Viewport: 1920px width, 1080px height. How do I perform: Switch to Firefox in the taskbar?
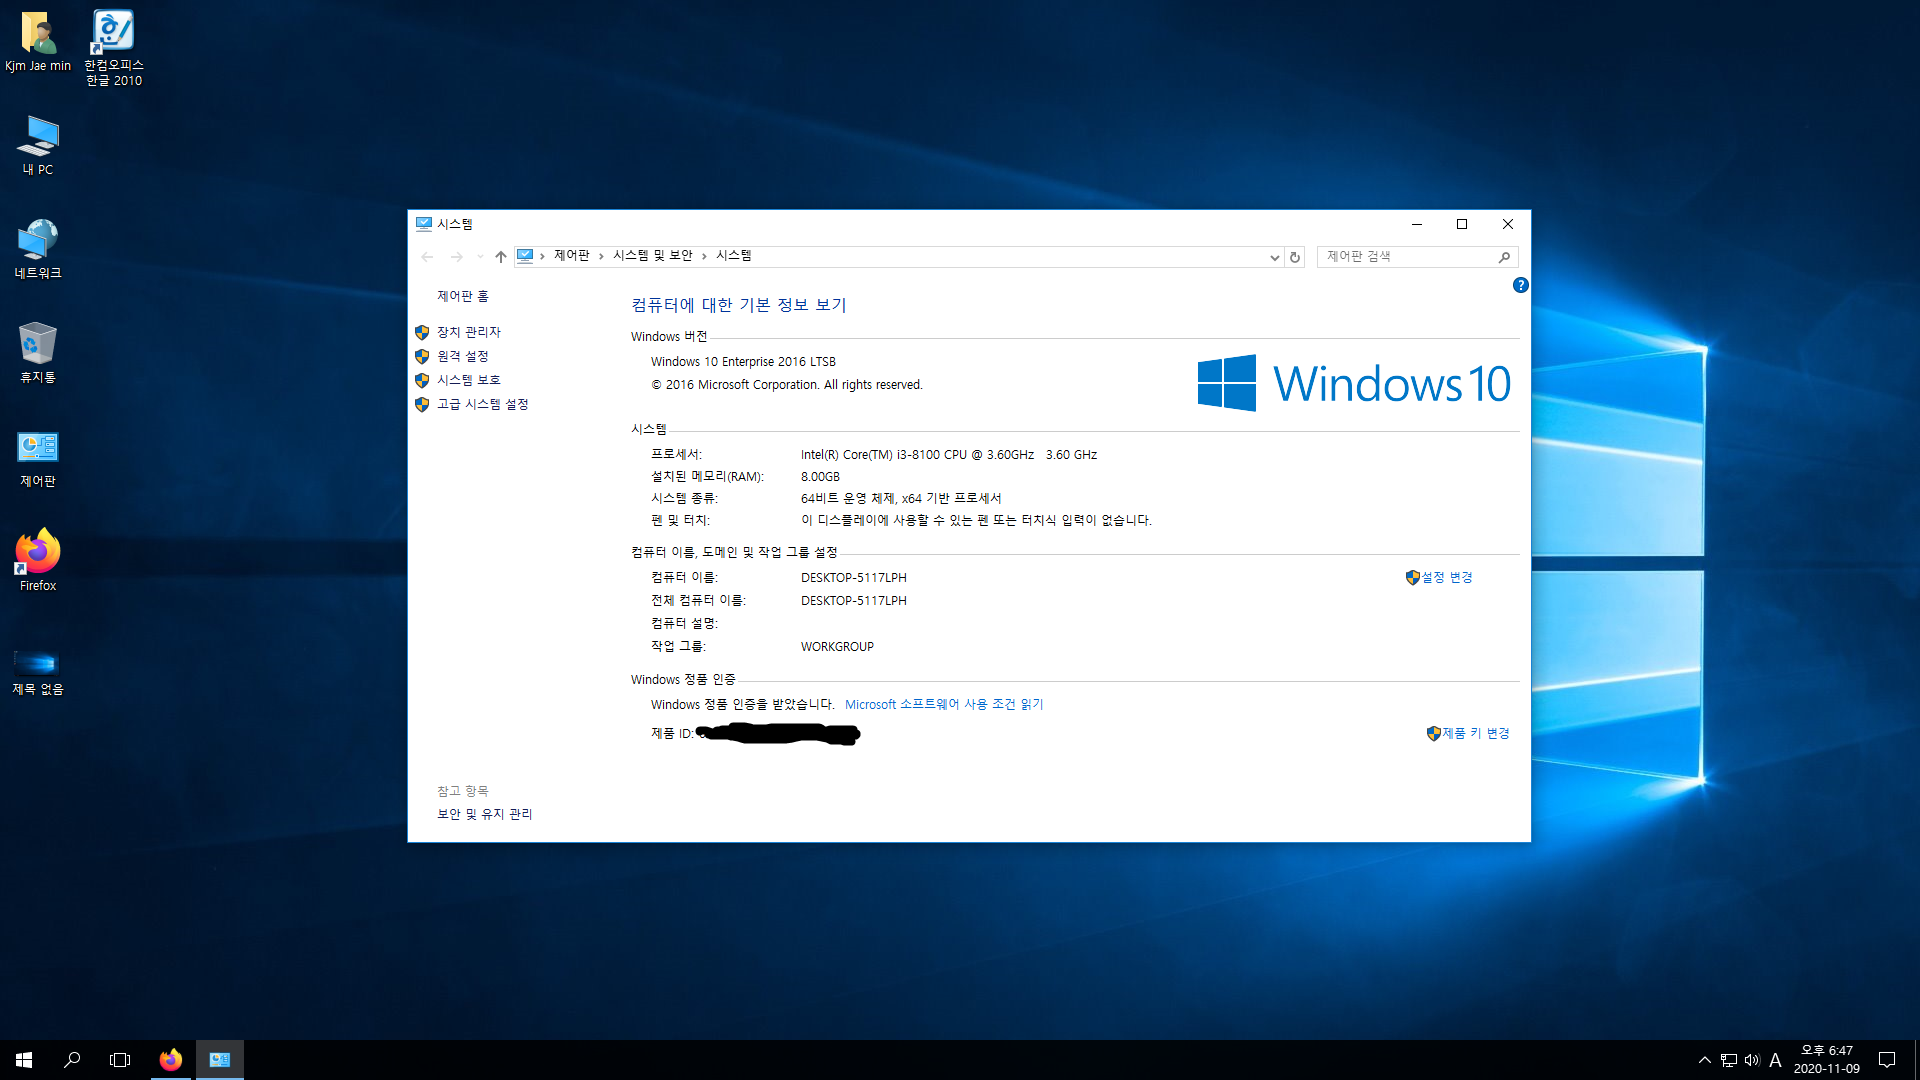point(171,1060)
